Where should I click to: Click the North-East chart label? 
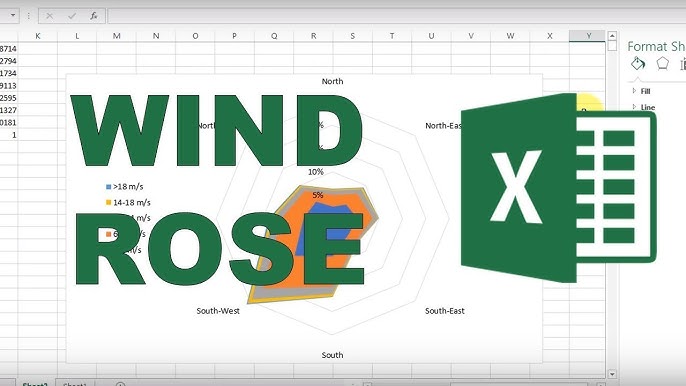tap(444, 126)
